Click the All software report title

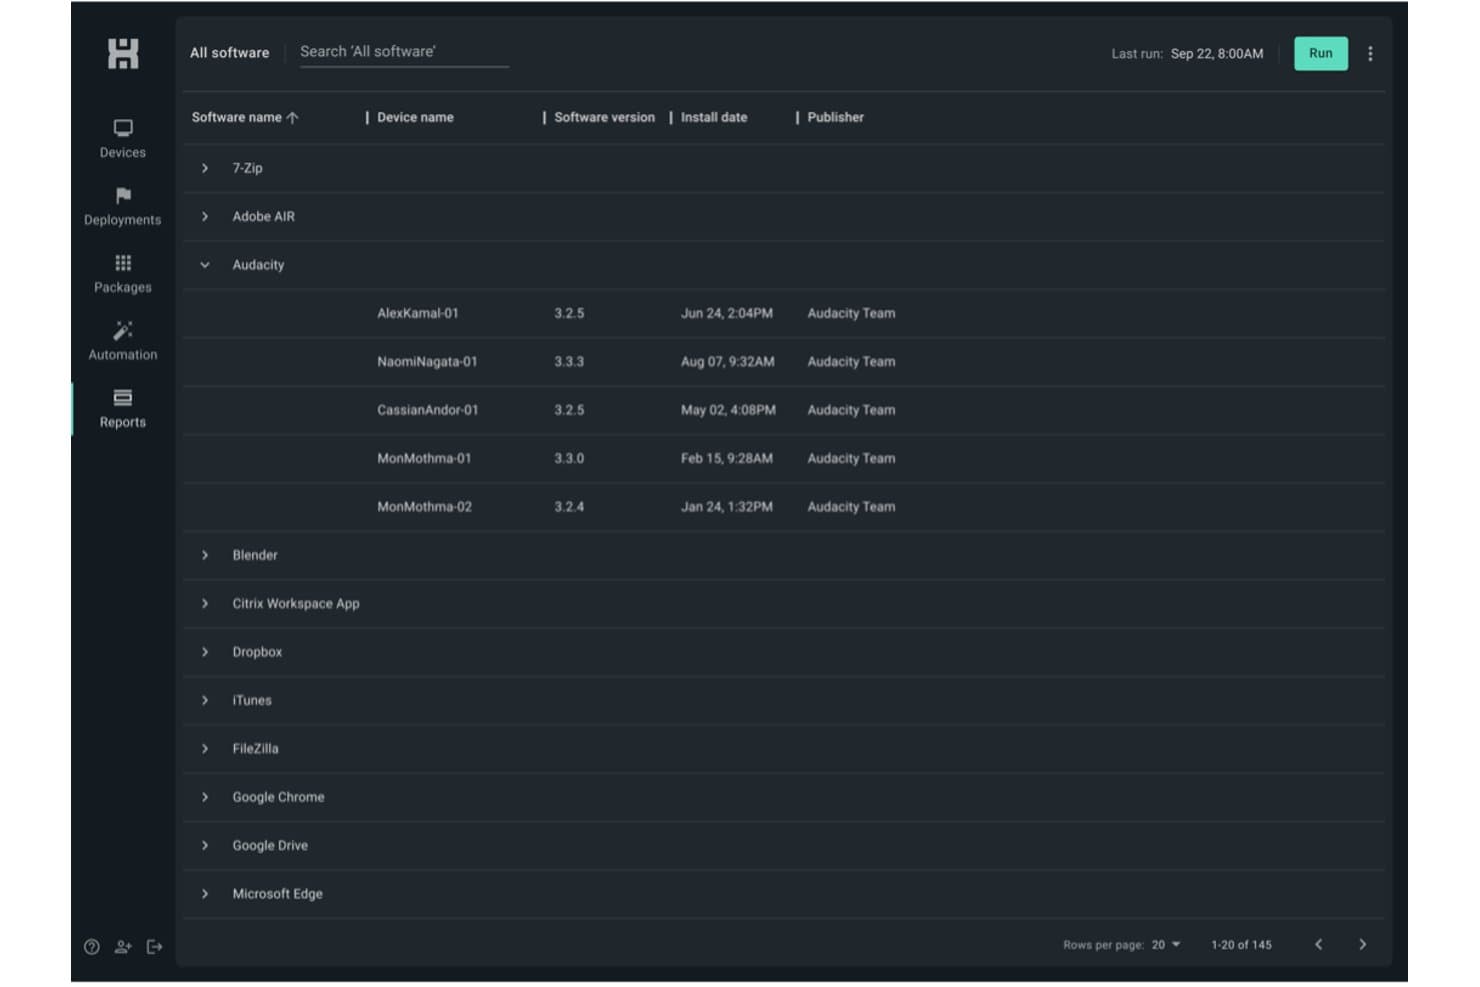pyautogui.click(x=230, y=53)
